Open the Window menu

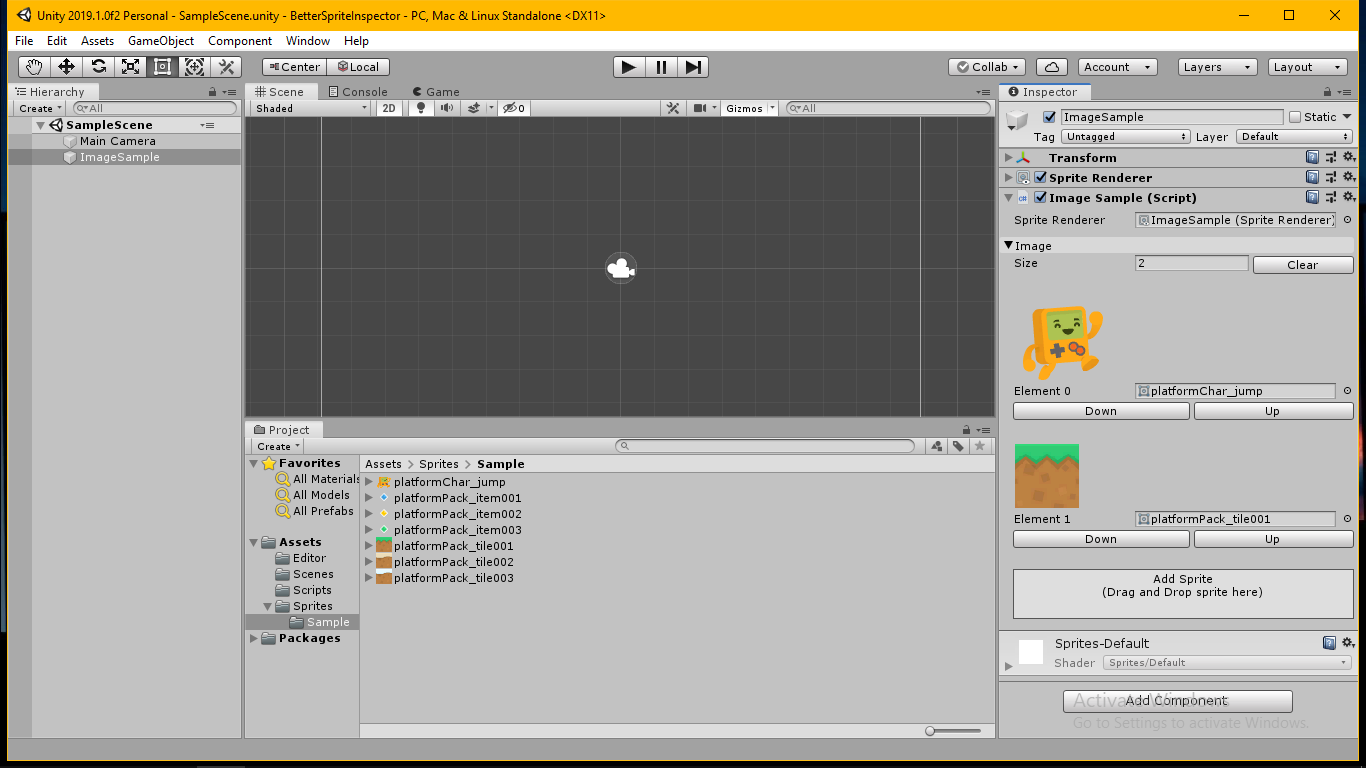(x=308, y=41)
